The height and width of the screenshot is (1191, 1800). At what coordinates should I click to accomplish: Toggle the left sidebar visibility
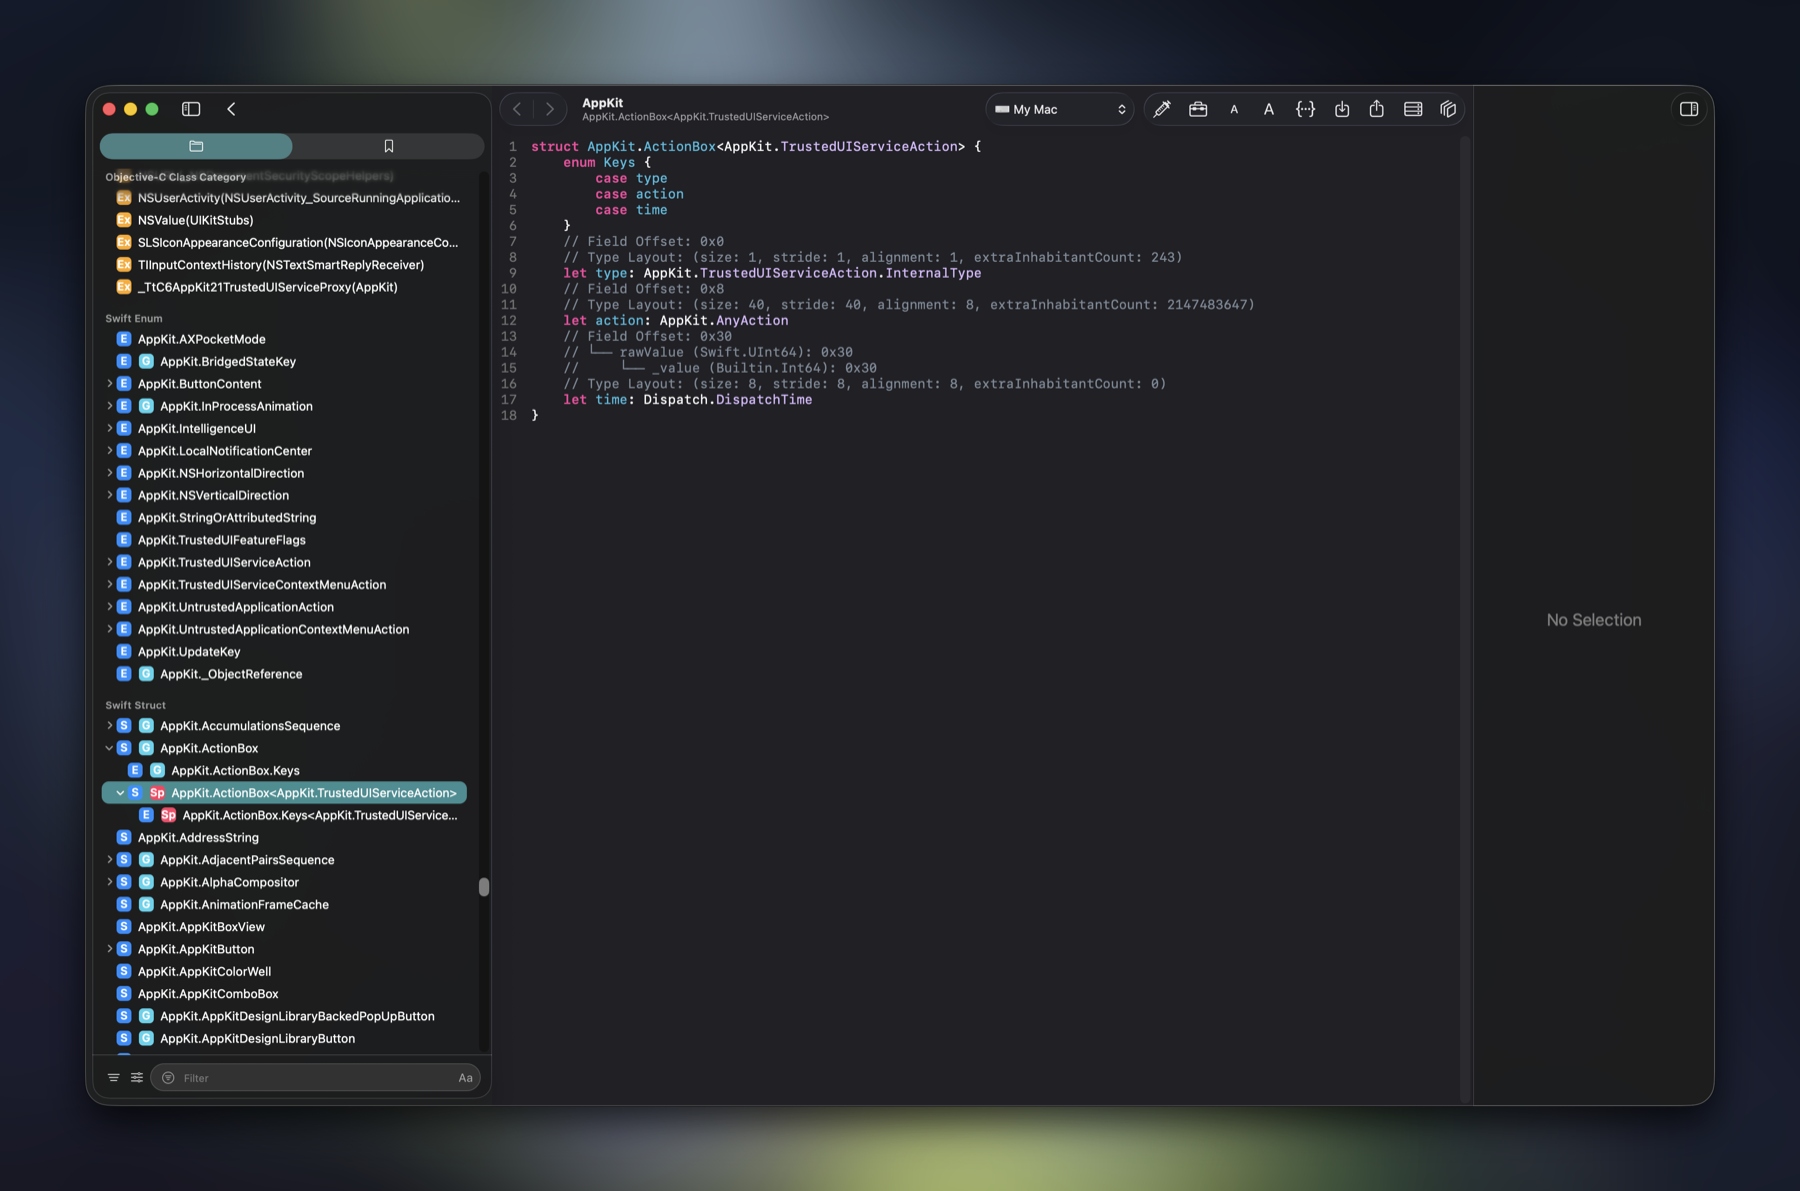(x=191, y=109)
